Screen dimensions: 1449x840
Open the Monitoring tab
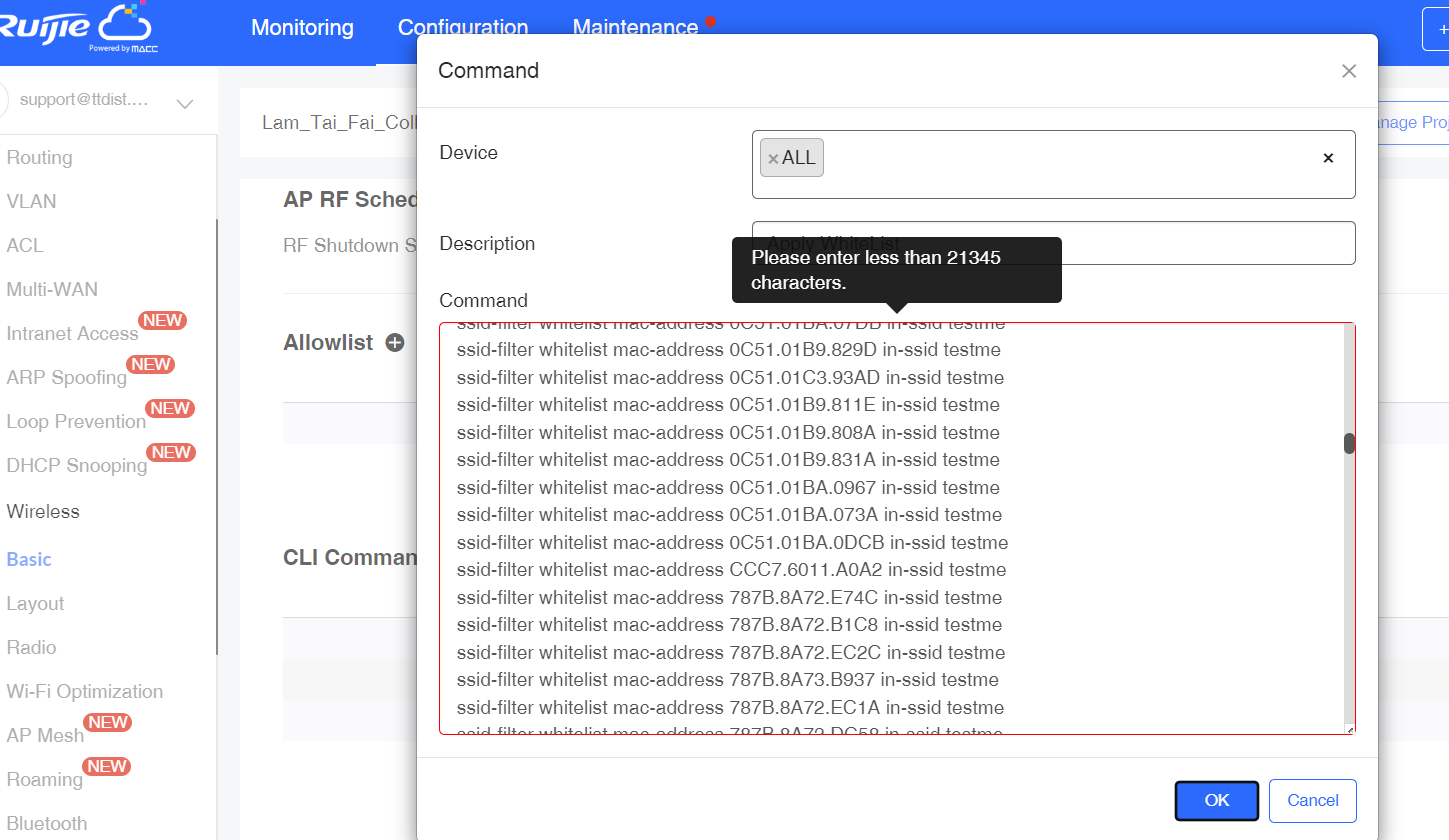pos(302,28)
